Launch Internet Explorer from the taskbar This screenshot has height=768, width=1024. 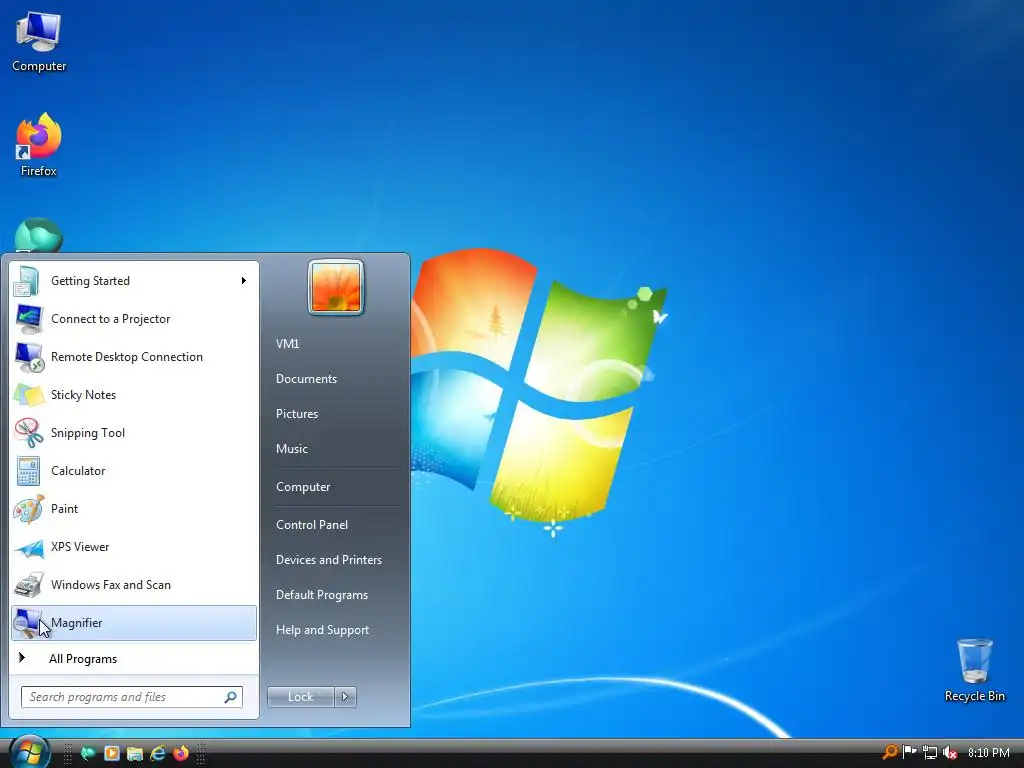158,753
